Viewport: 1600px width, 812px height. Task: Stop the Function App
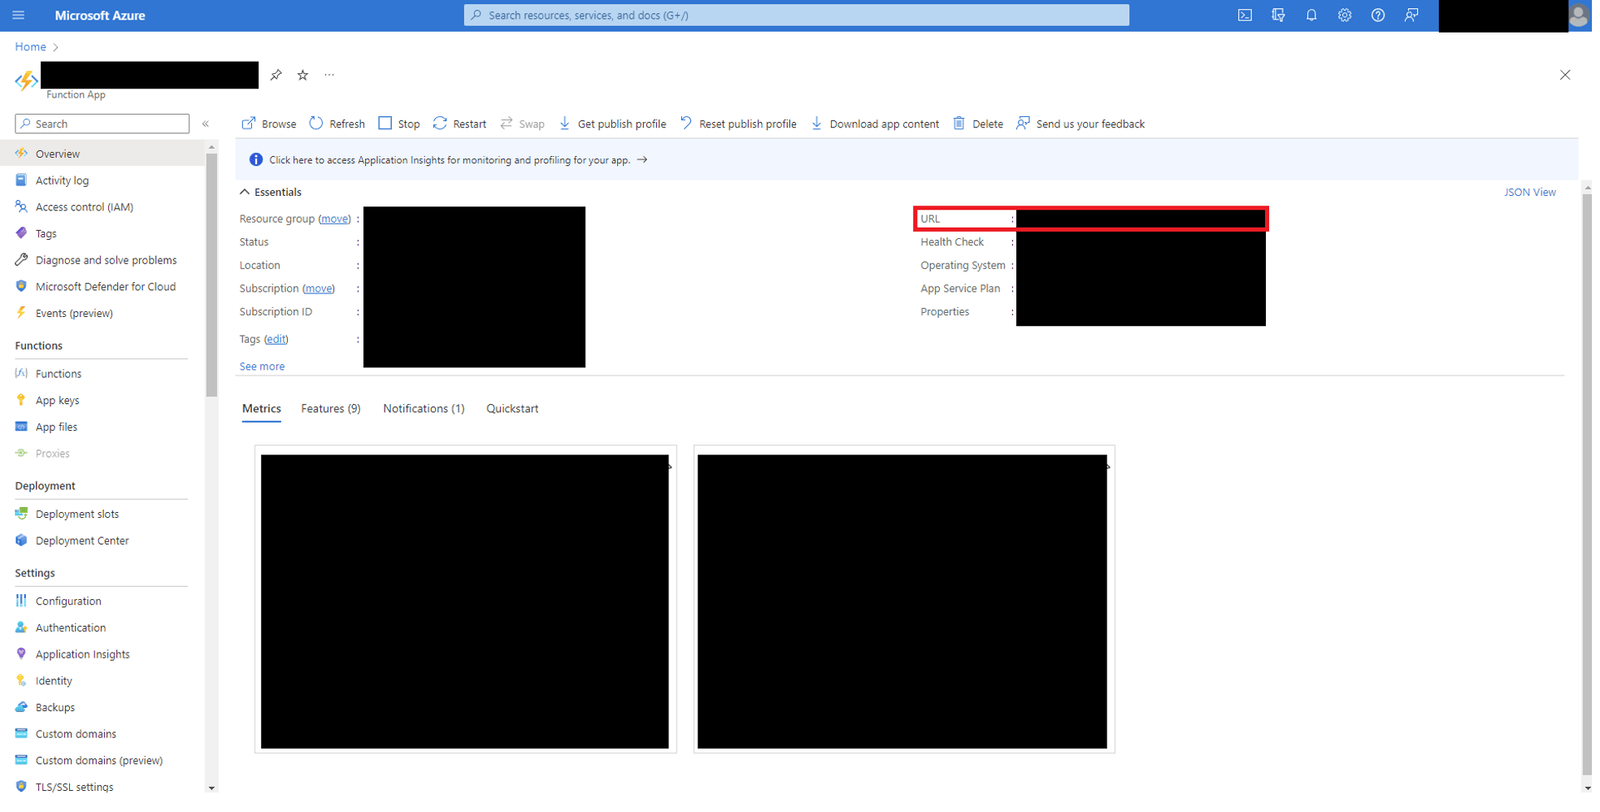pyautogui.click(x=399, y=124)
